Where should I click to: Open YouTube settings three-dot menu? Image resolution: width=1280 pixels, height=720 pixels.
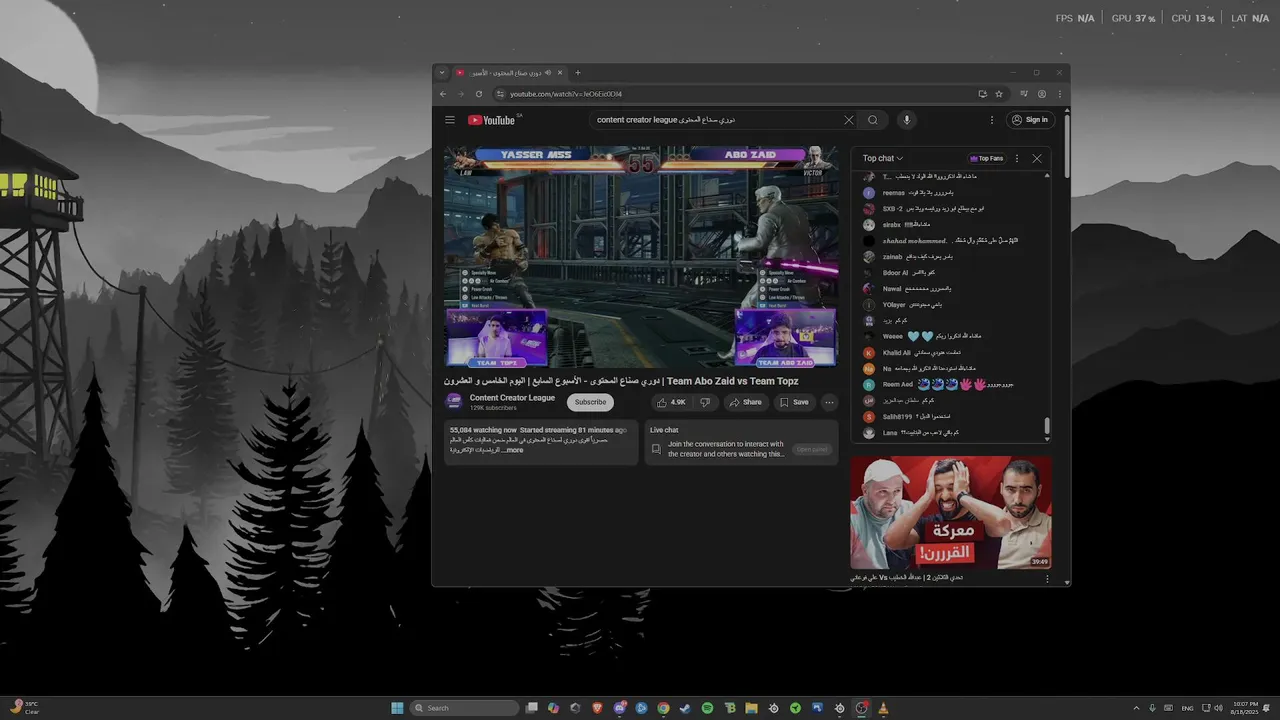[992, 120]
